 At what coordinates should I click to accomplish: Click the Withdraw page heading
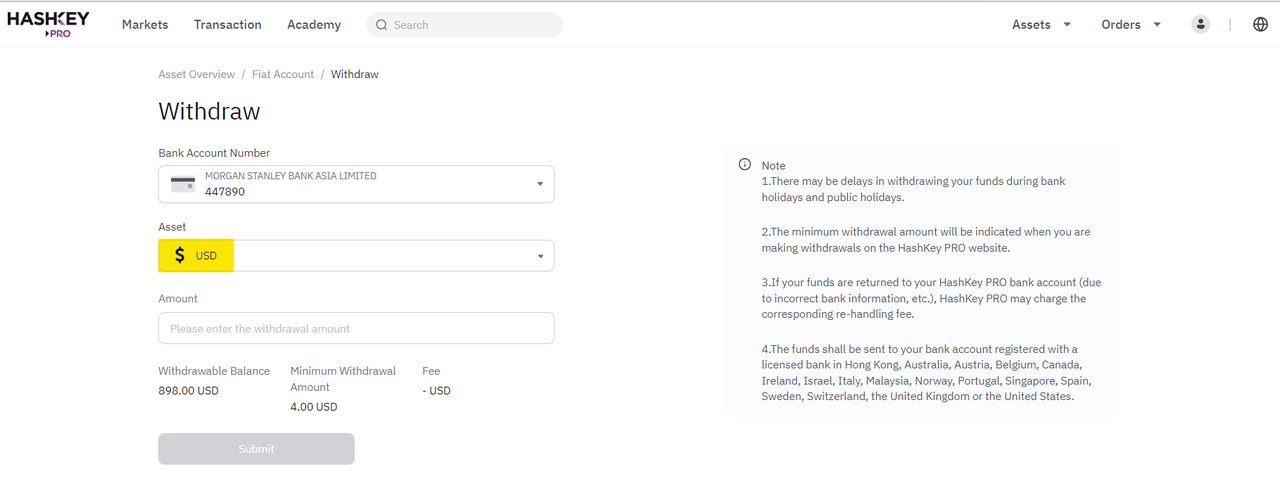[x=209, y=111]
